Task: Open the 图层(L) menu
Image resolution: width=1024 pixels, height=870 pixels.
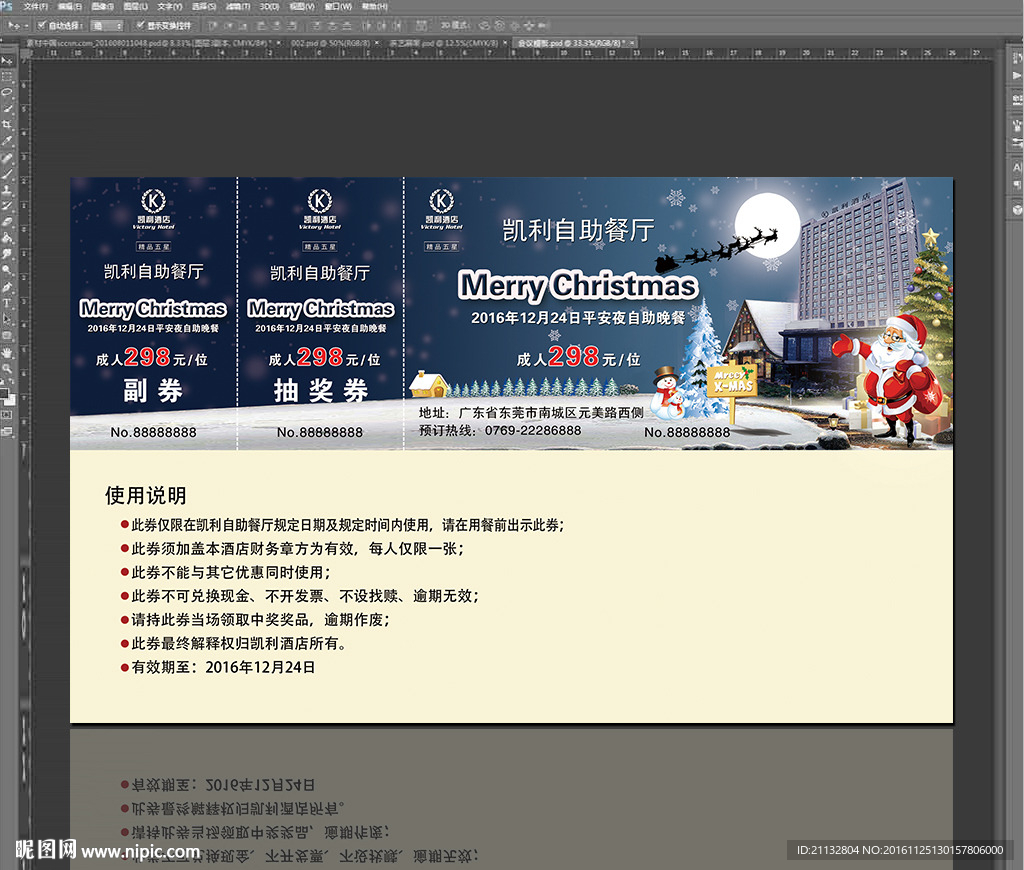Action: 136,7
